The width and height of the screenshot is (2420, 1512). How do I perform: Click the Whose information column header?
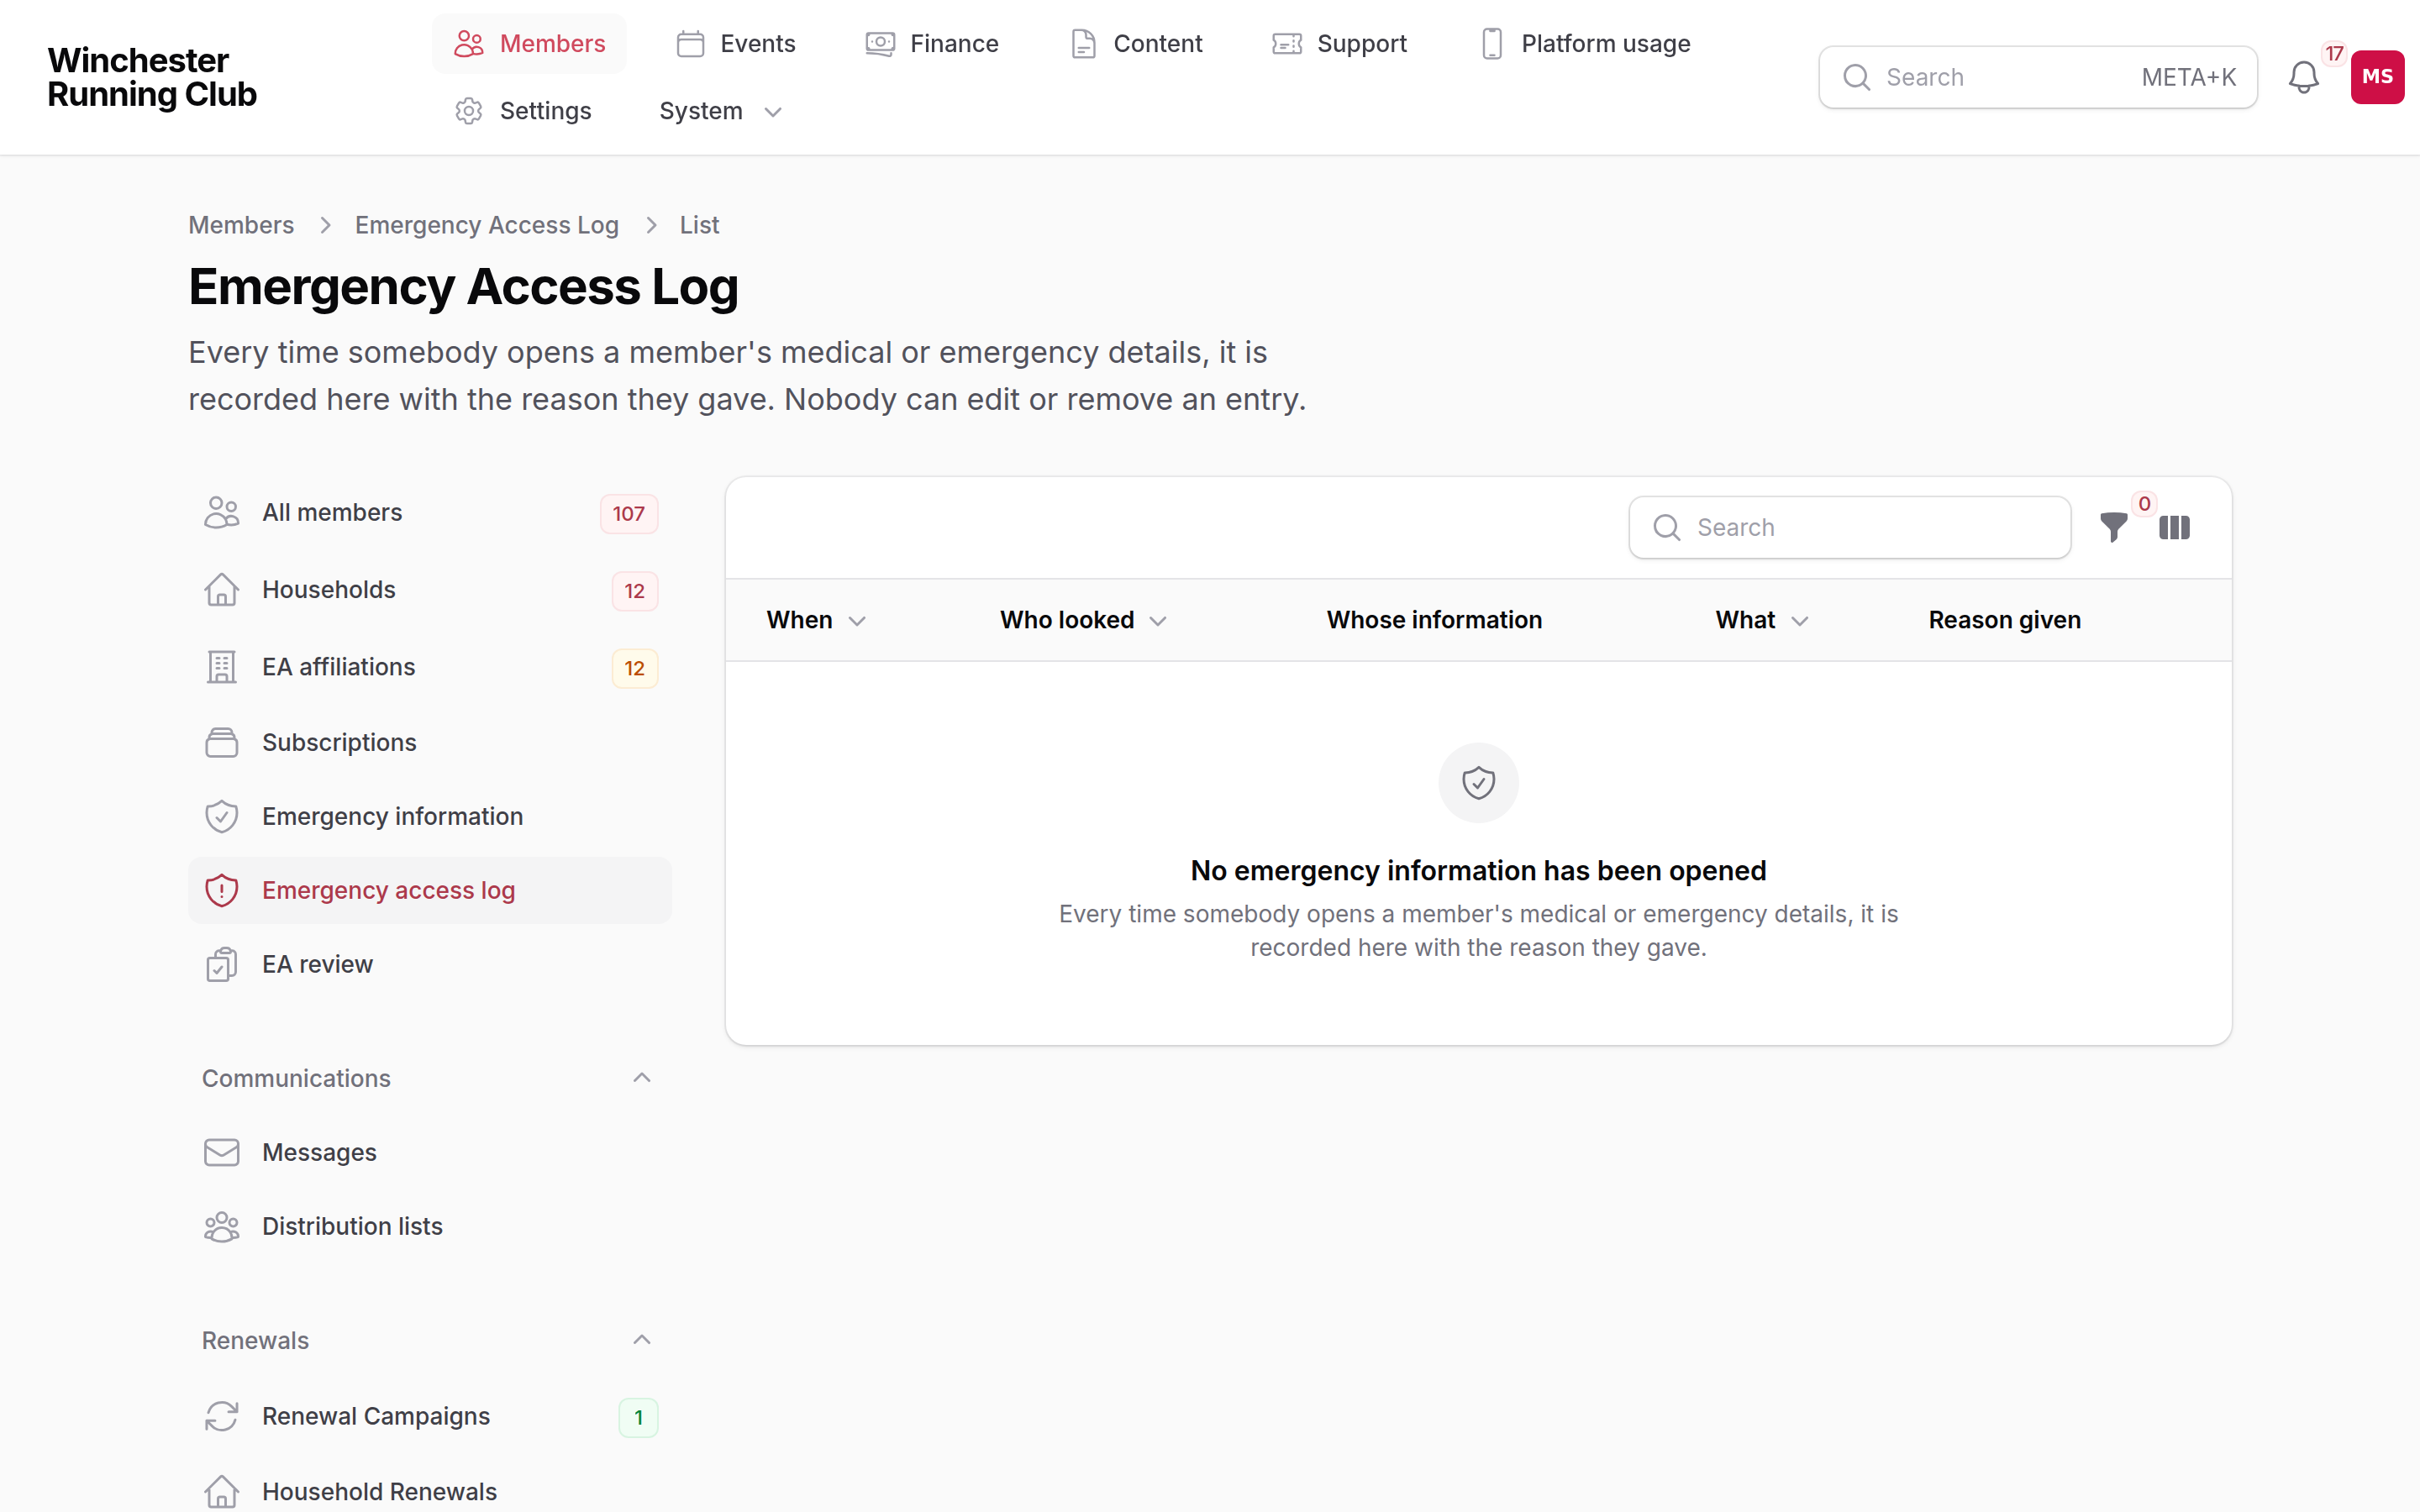(1434, 620)
